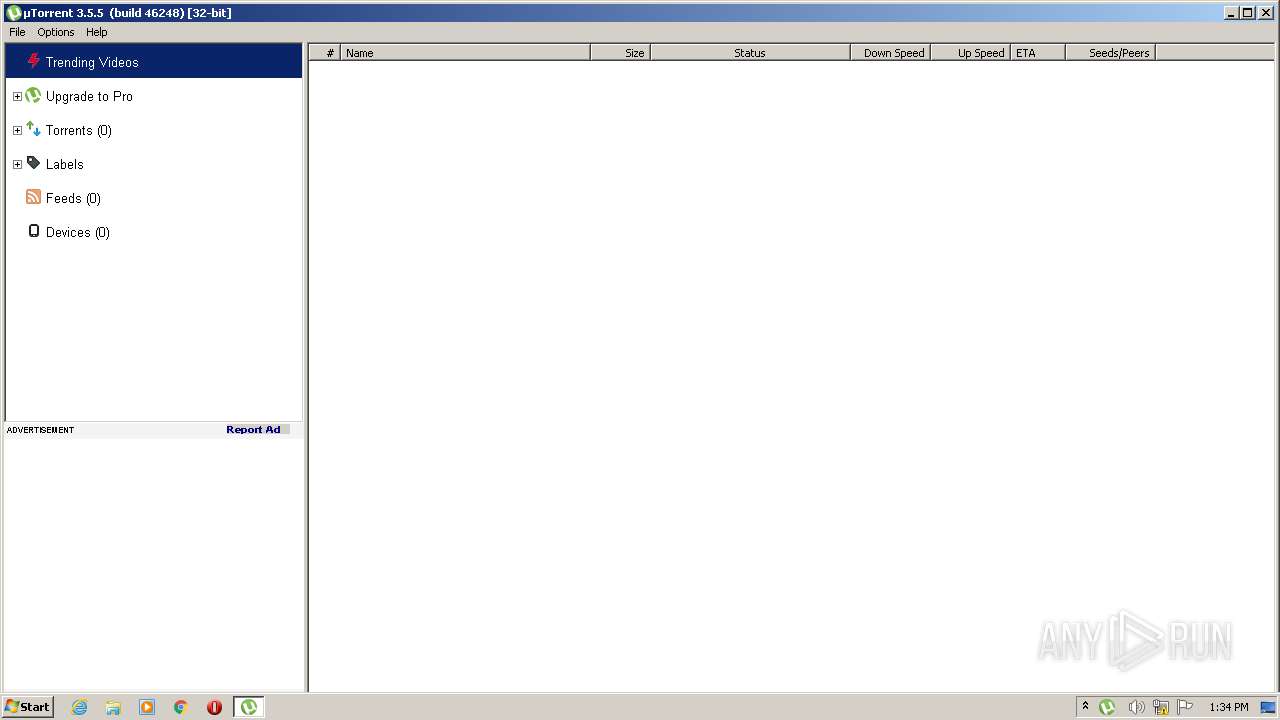This screenshot has height=720, width=1280.
Task: Click the Trending Videos lightning icon
Action: 34,61
